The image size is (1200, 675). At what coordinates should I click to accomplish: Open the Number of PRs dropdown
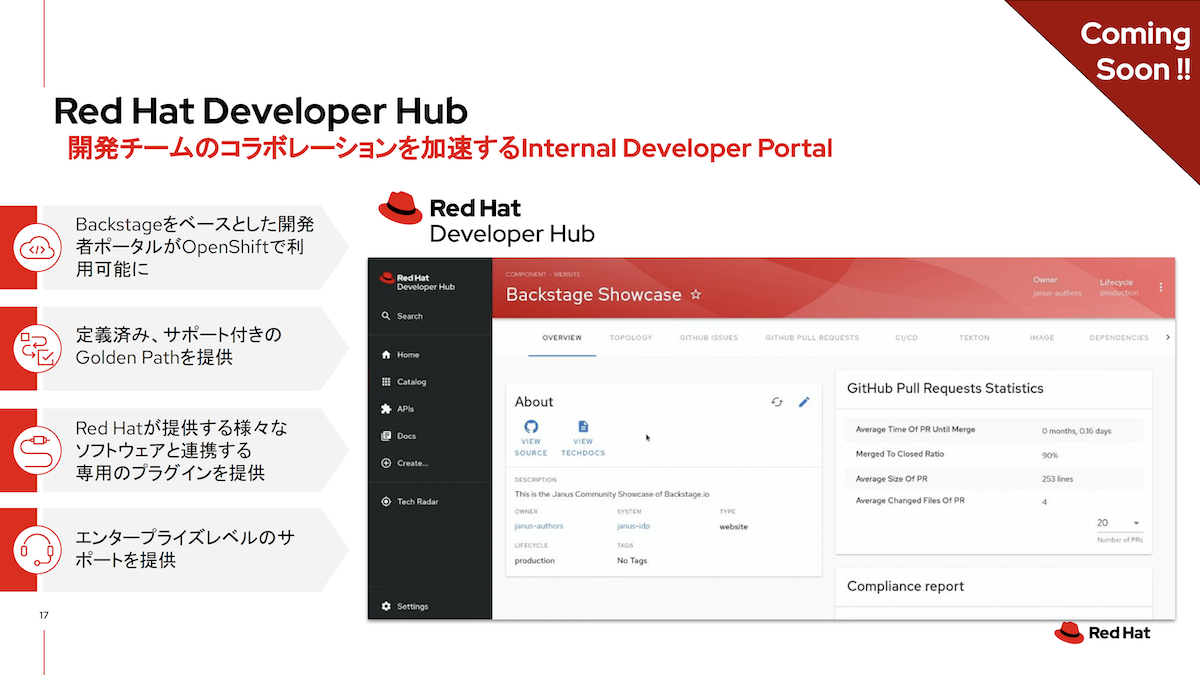[1119, 523]
